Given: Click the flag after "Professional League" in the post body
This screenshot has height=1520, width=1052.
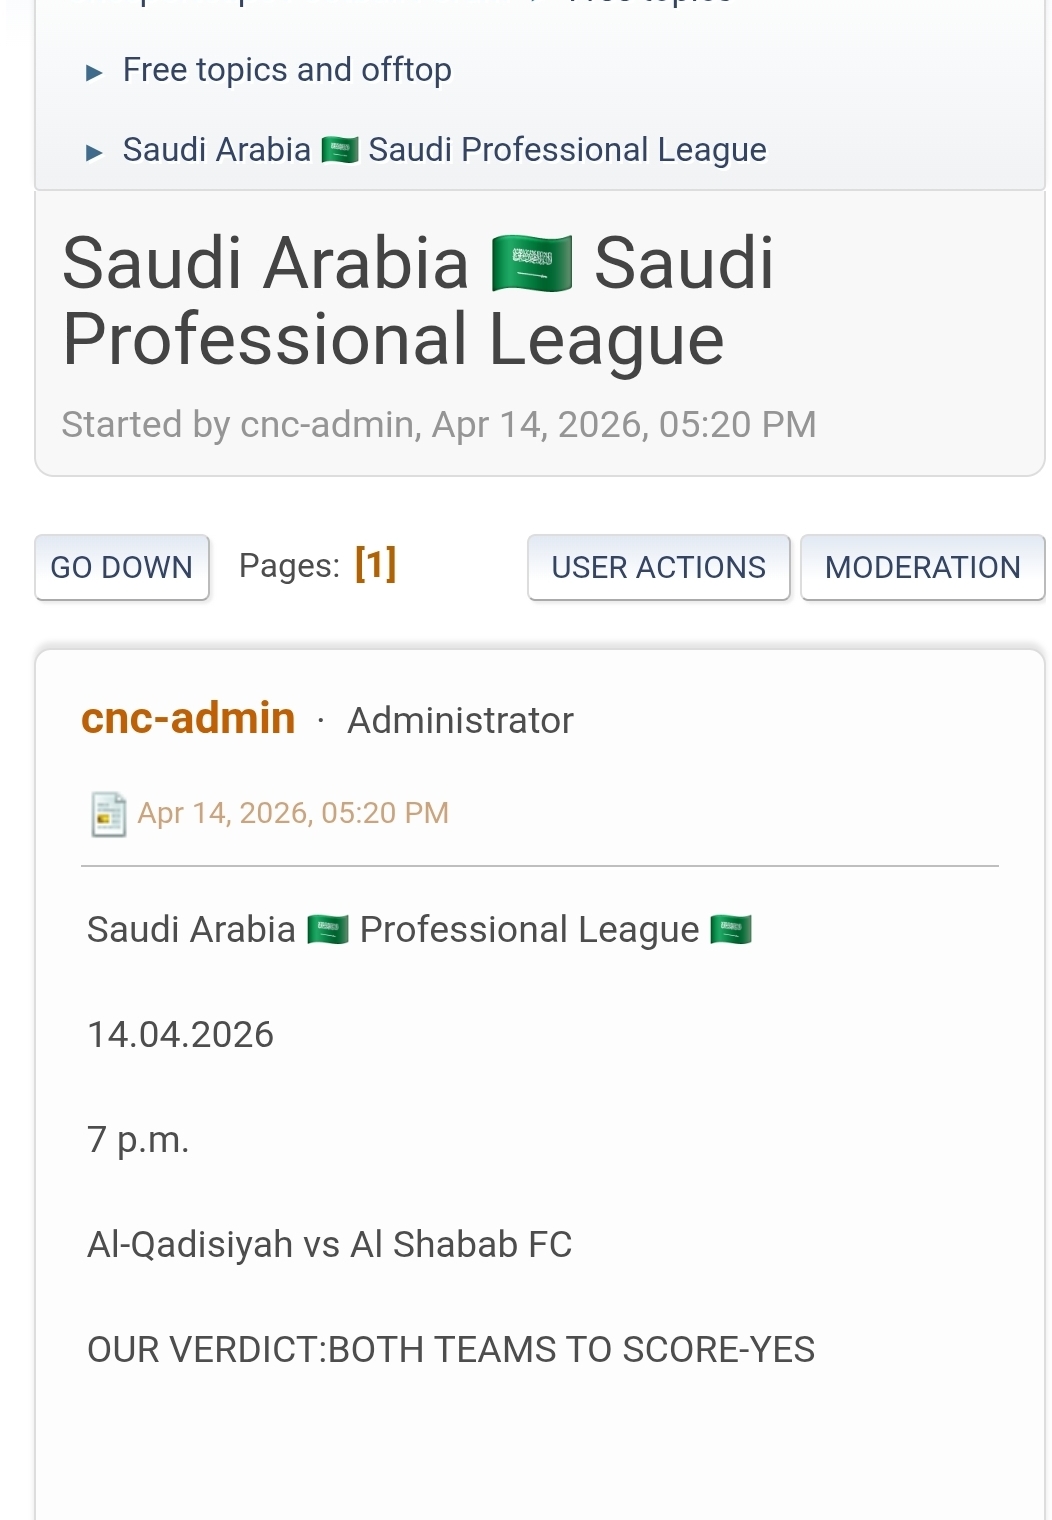Looking at the screenshot, I should [731, 930].
